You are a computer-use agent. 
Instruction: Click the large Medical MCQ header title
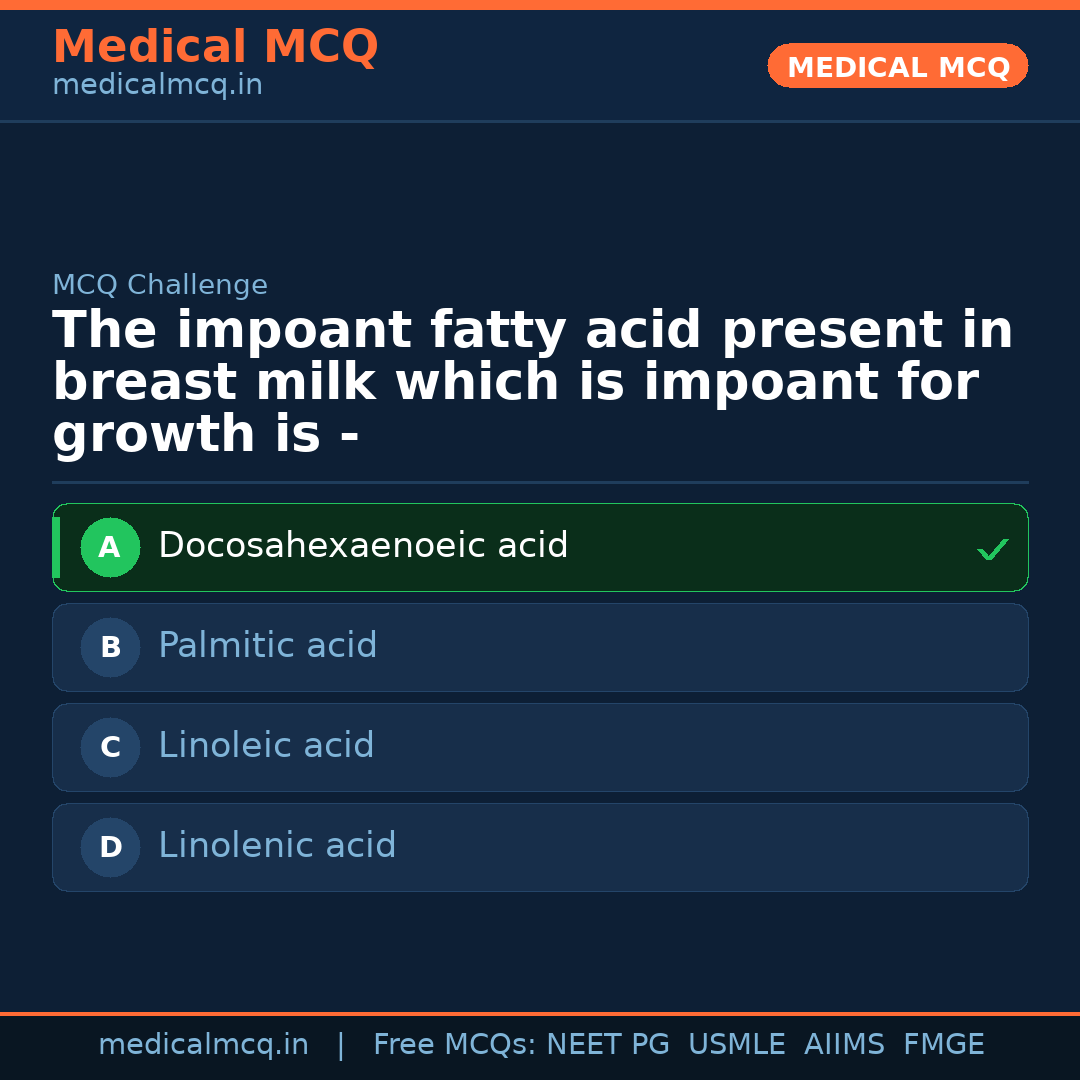click(x=215, y=47)
